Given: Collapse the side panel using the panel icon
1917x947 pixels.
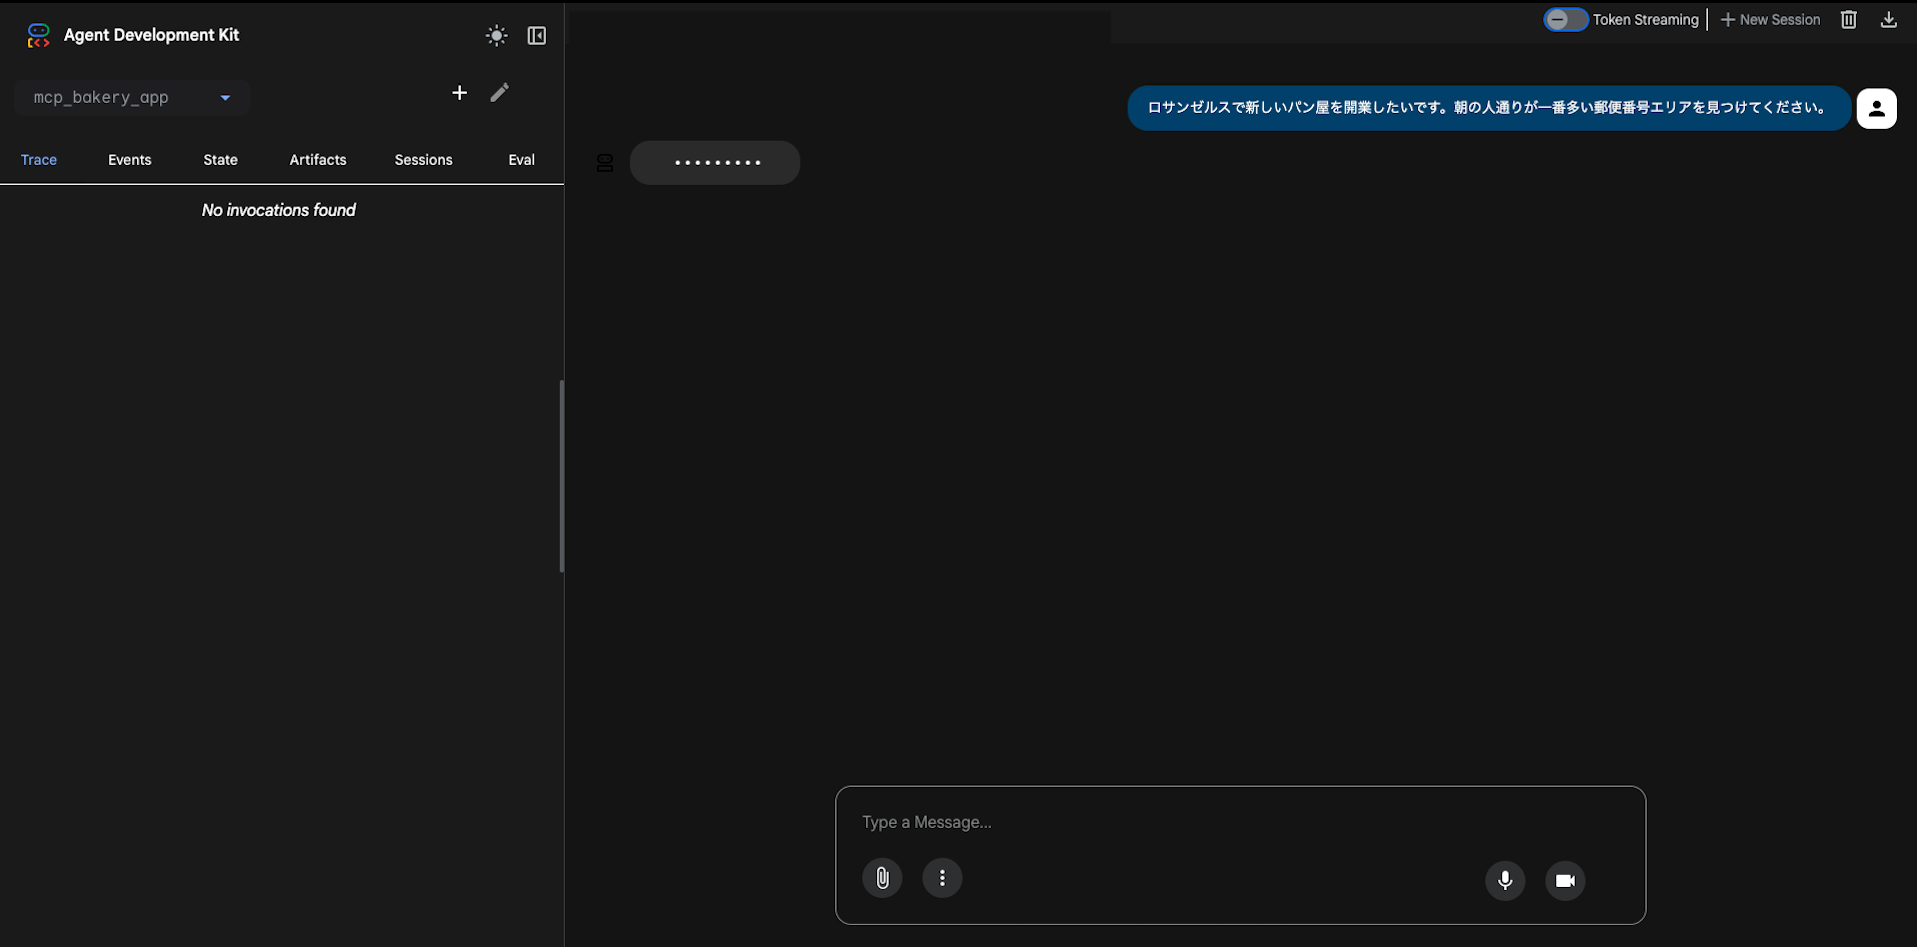Looking at the screenshot, I should (x=537, y=36).
